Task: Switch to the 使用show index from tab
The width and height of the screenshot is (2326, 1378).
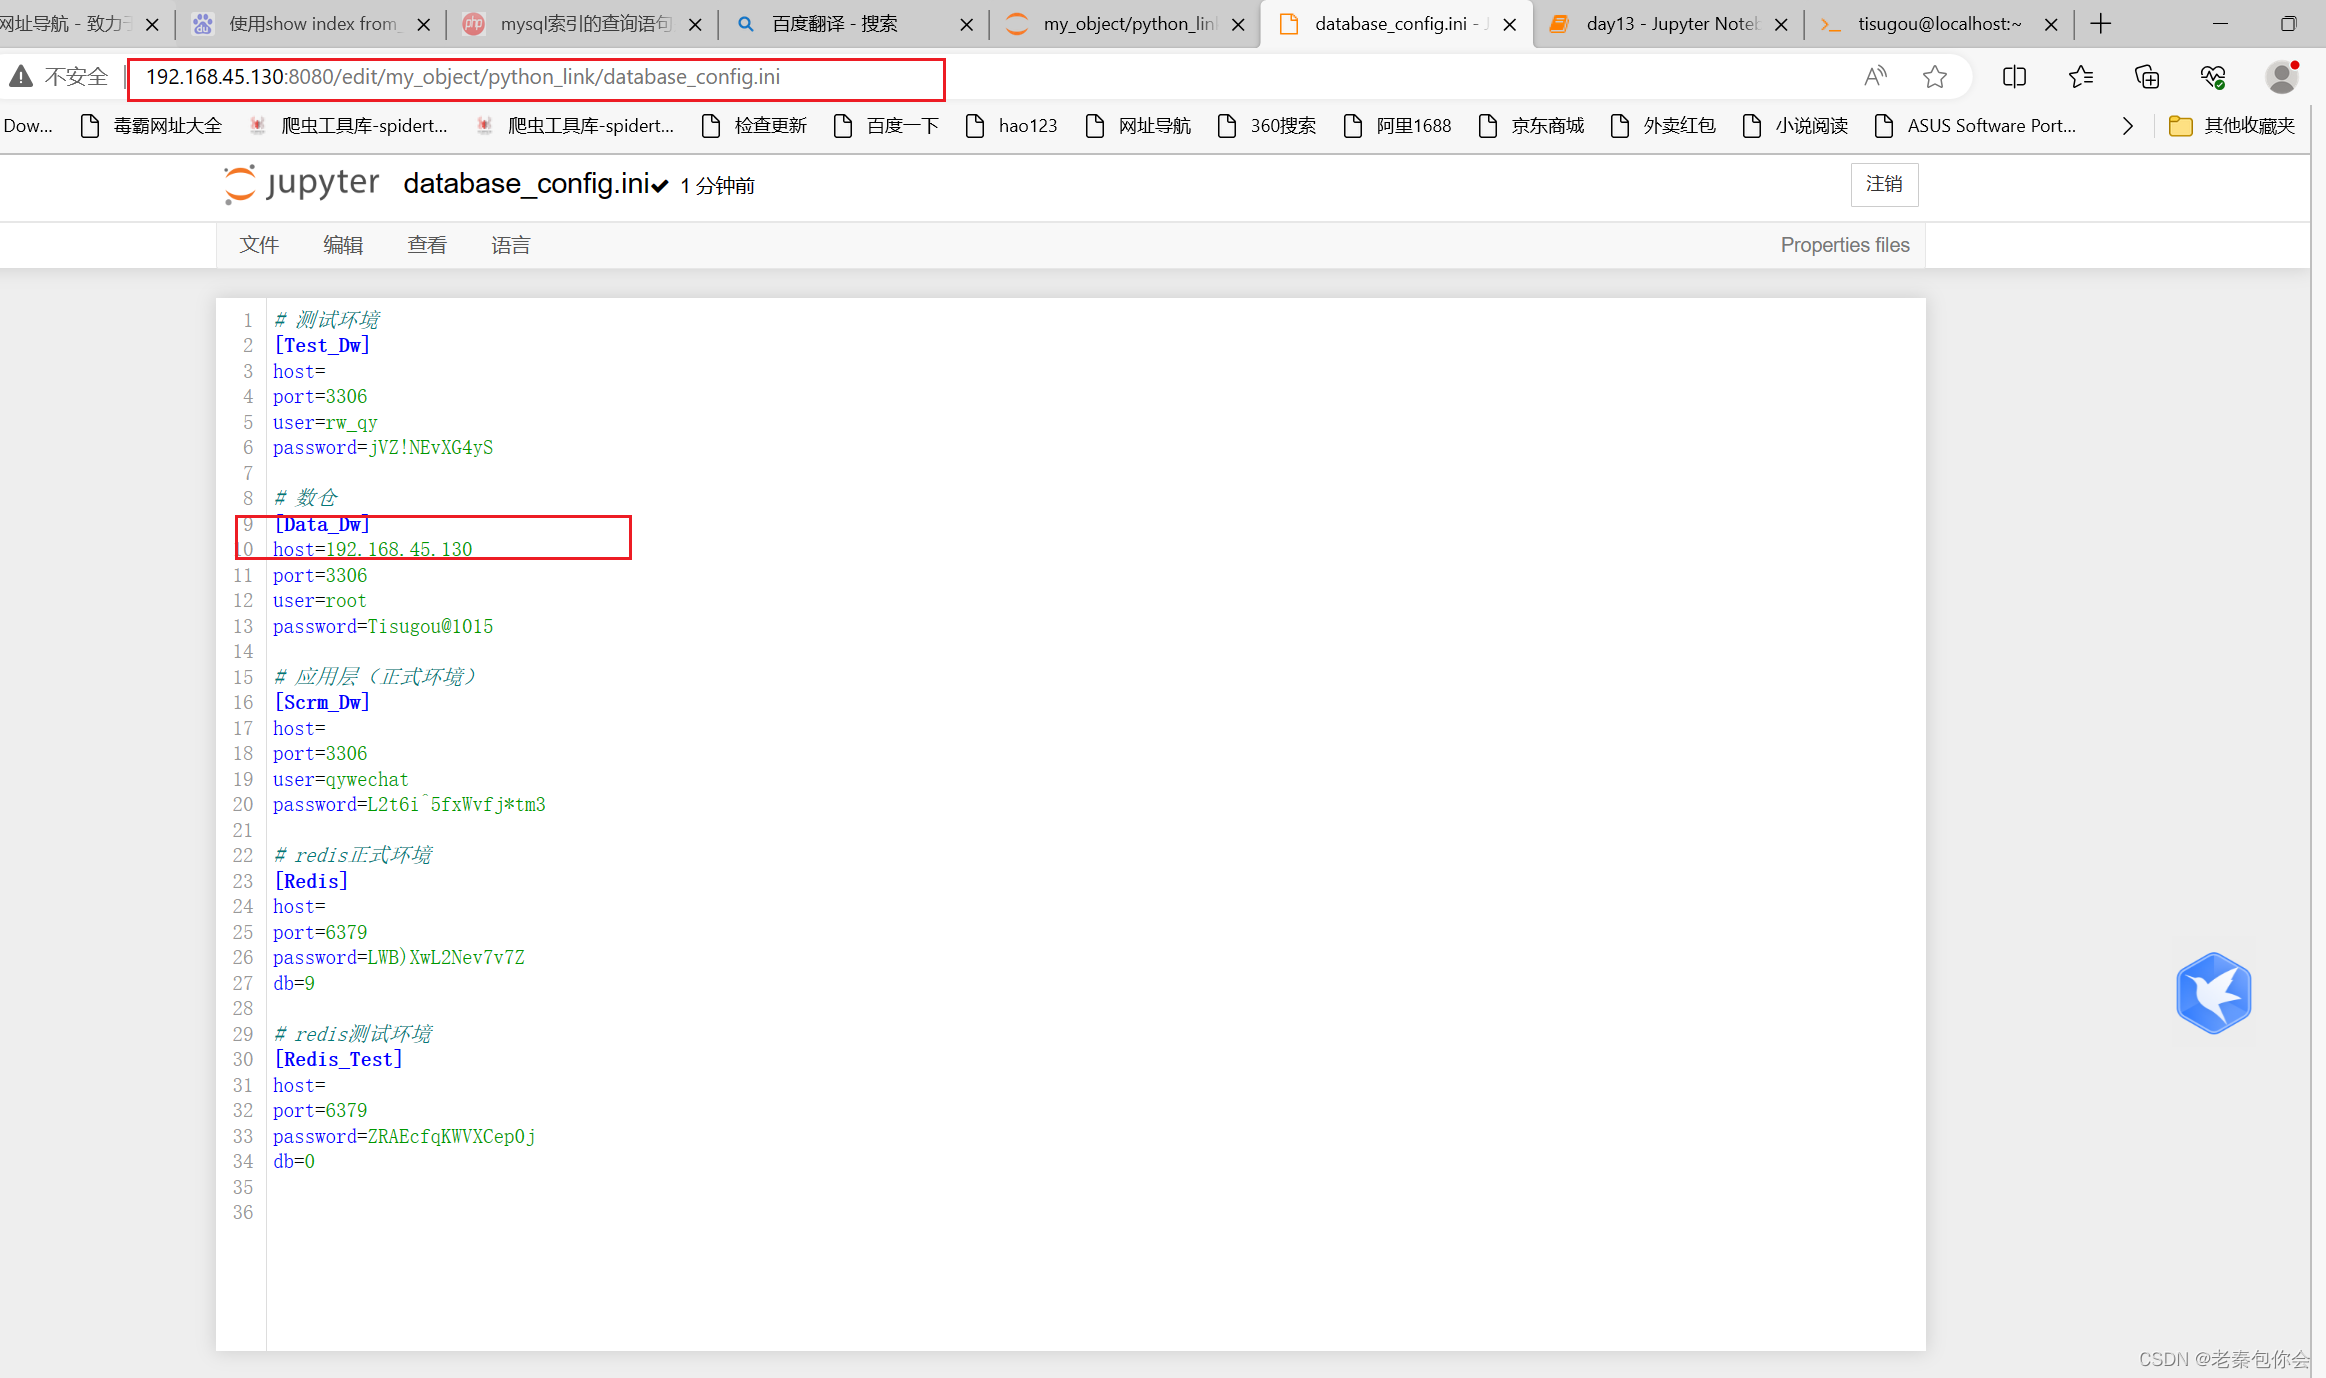Action: [311, 24]
